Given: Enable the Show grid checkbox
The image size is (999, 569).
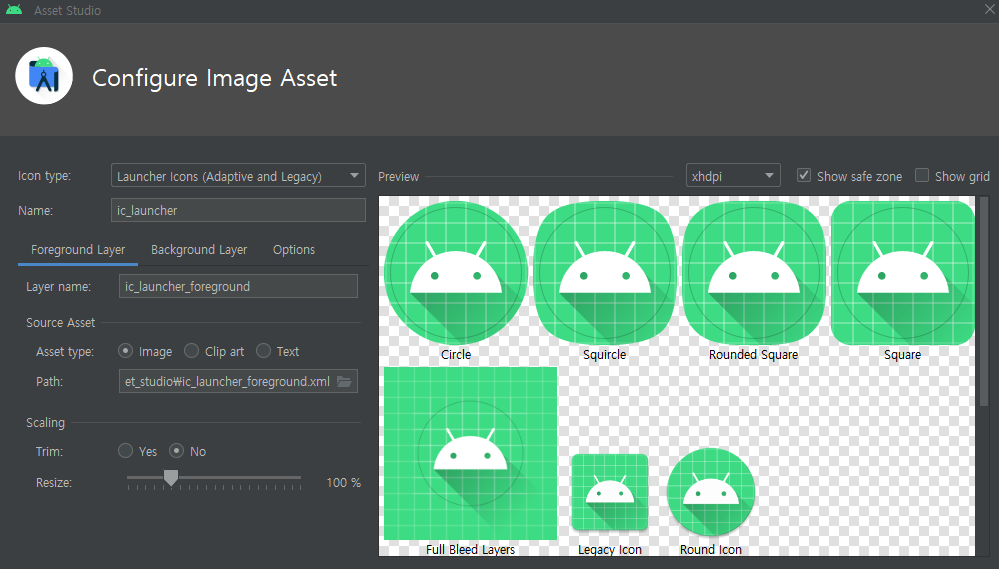Looking at the screenshot, I should pyautogui.click(x=922, y=175).
